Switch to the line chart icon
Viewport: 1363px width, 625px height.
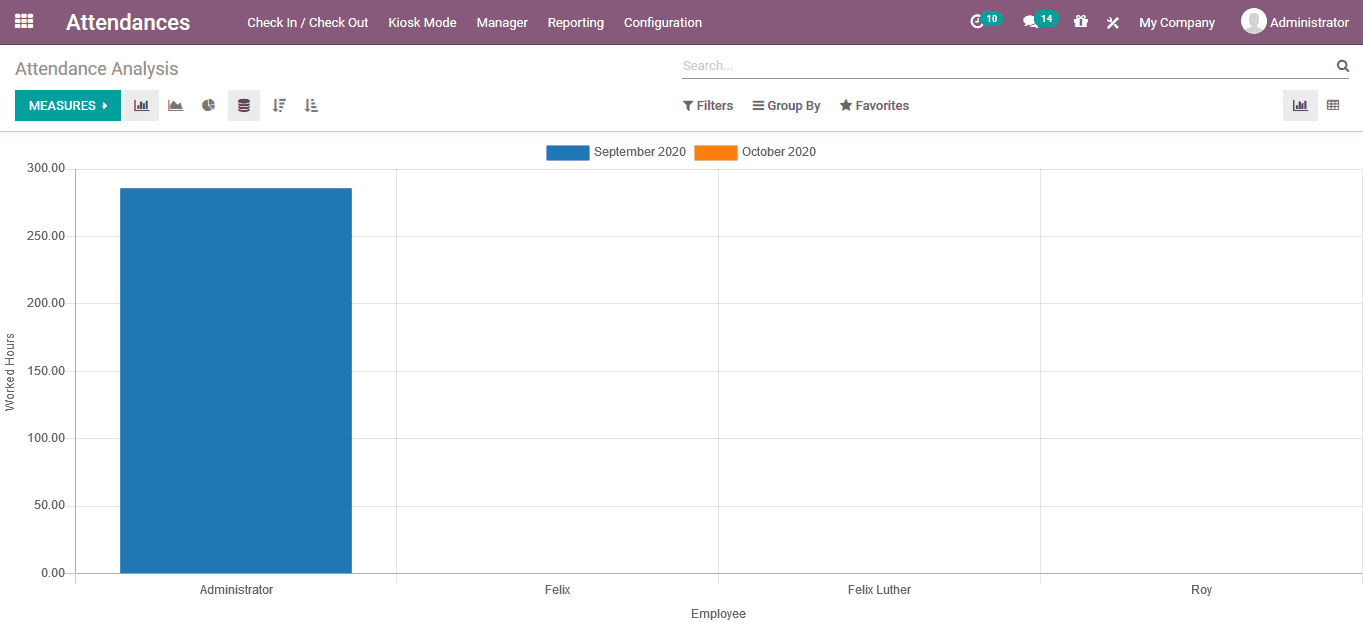pyautogui.click(x=175, y=105)
